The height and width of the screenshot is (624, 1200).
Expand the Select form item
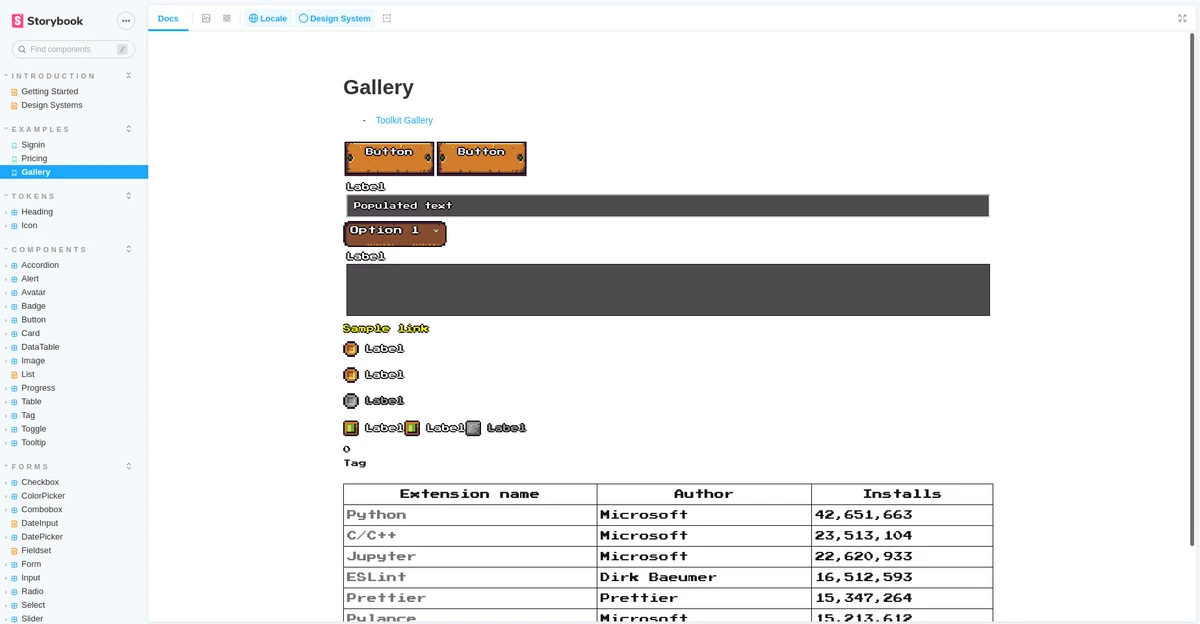point(33,605)
